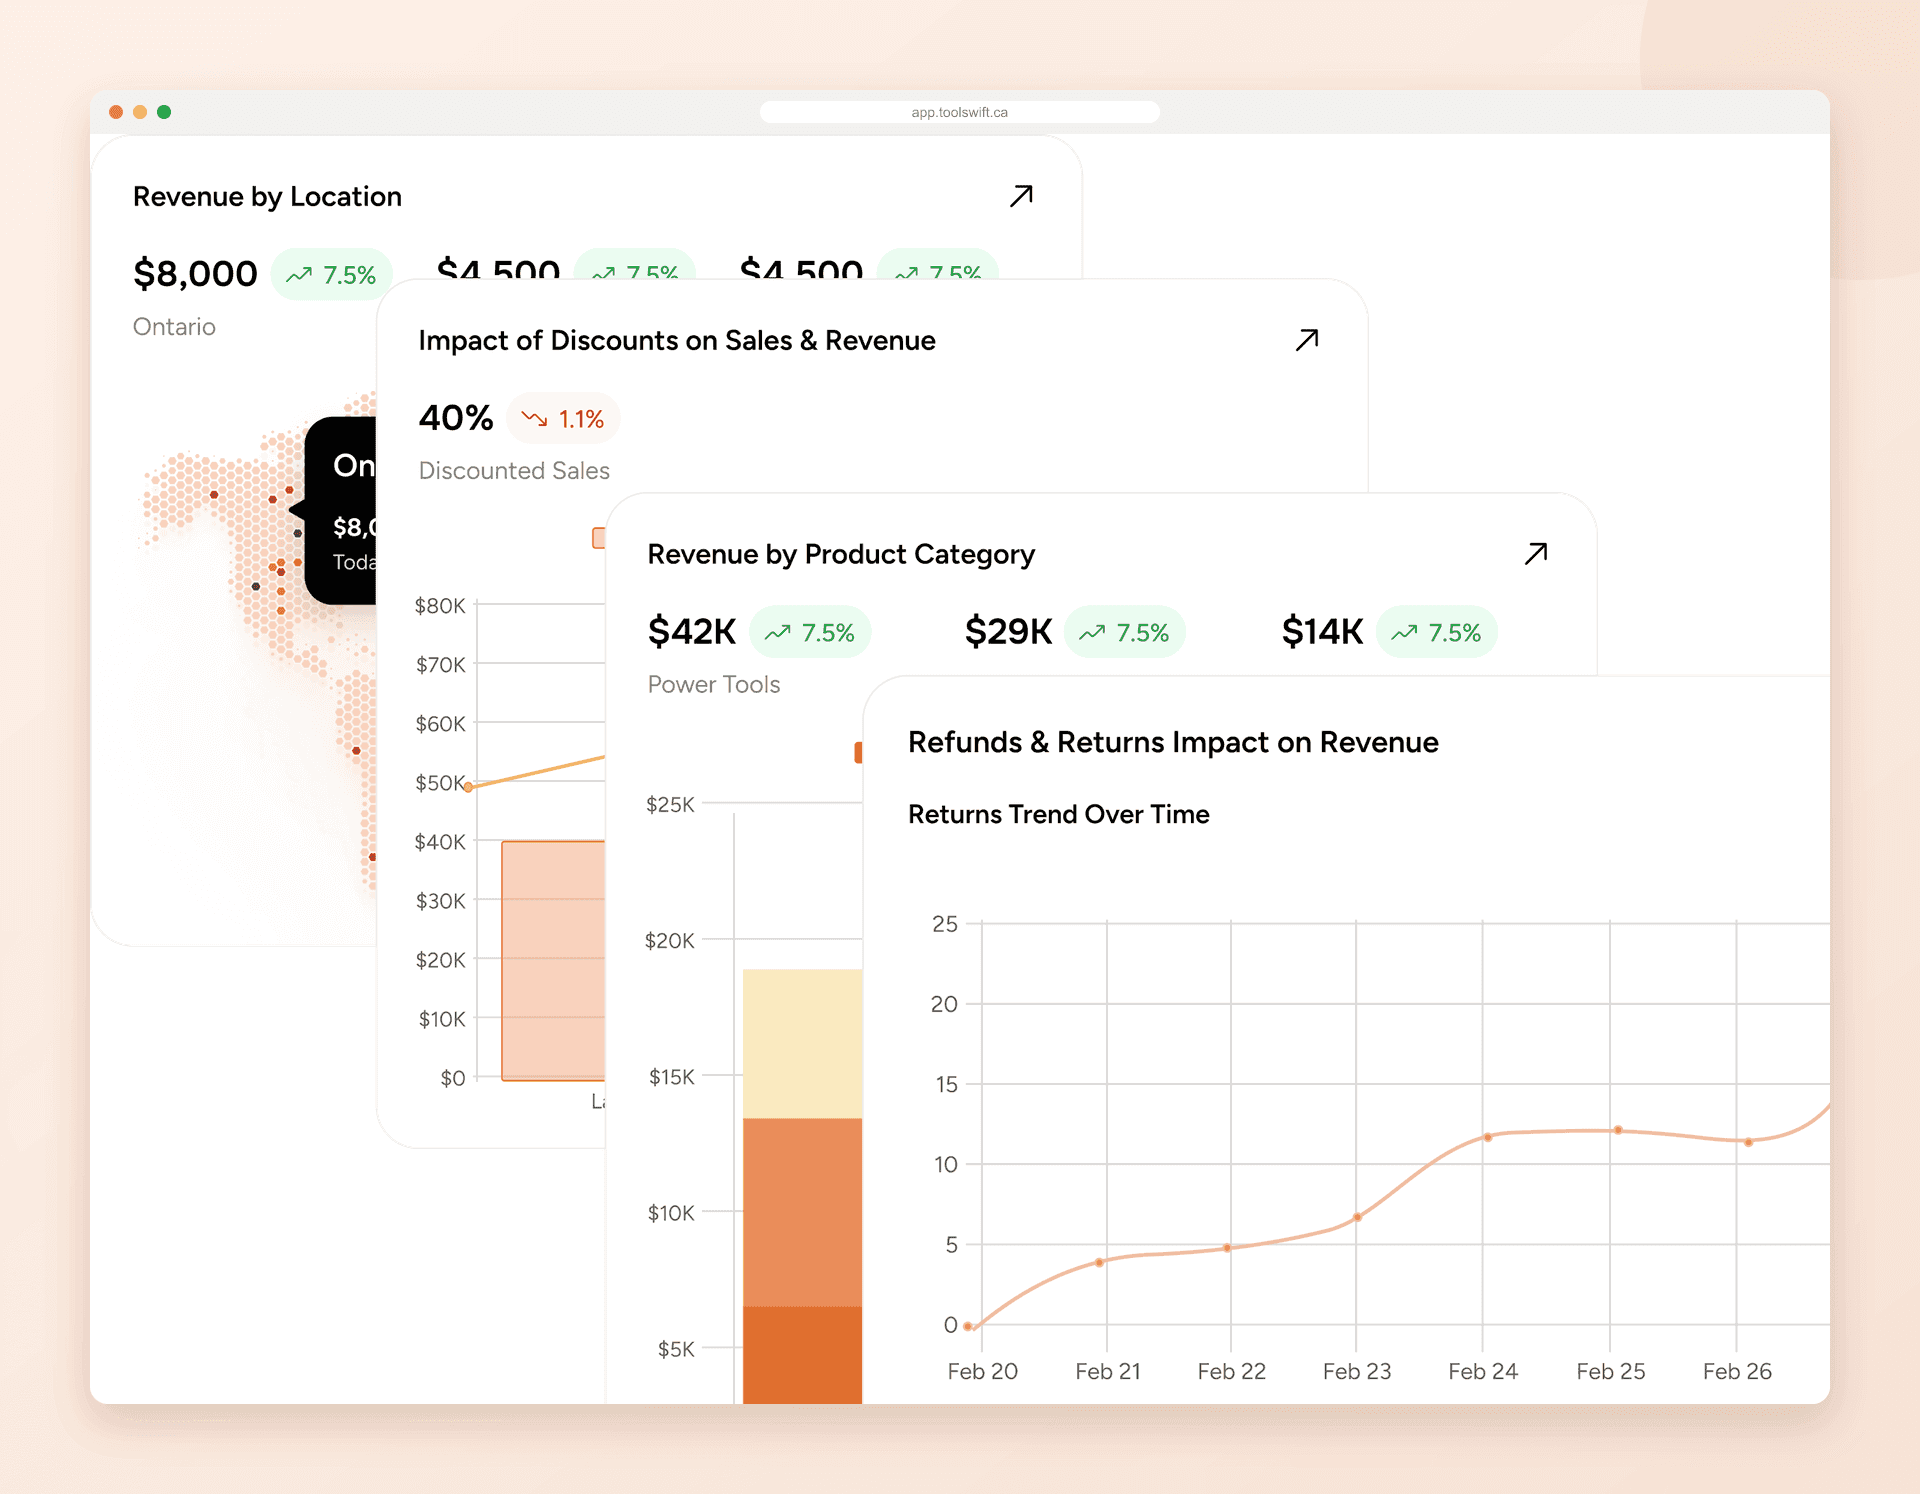Open Revenue by Product Category arrow icon
The width and height of the screenshot is (1920, 1494).
point(1536,554)
